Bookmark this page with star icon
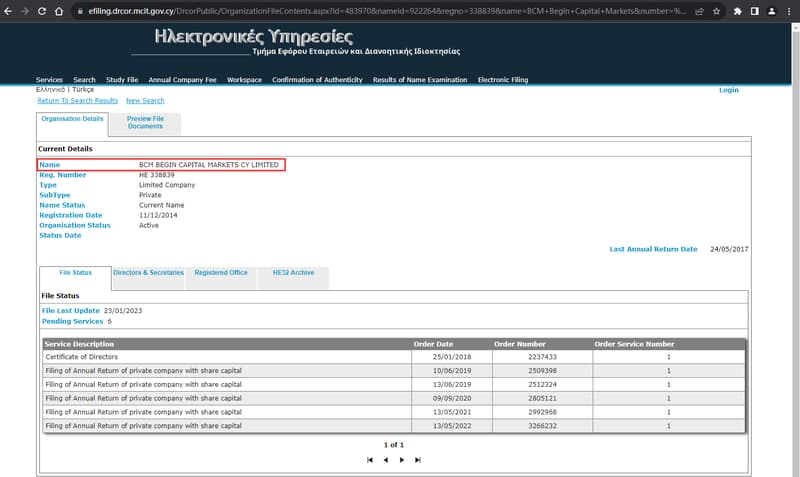 pyautogui.click(x=716, y=11)
